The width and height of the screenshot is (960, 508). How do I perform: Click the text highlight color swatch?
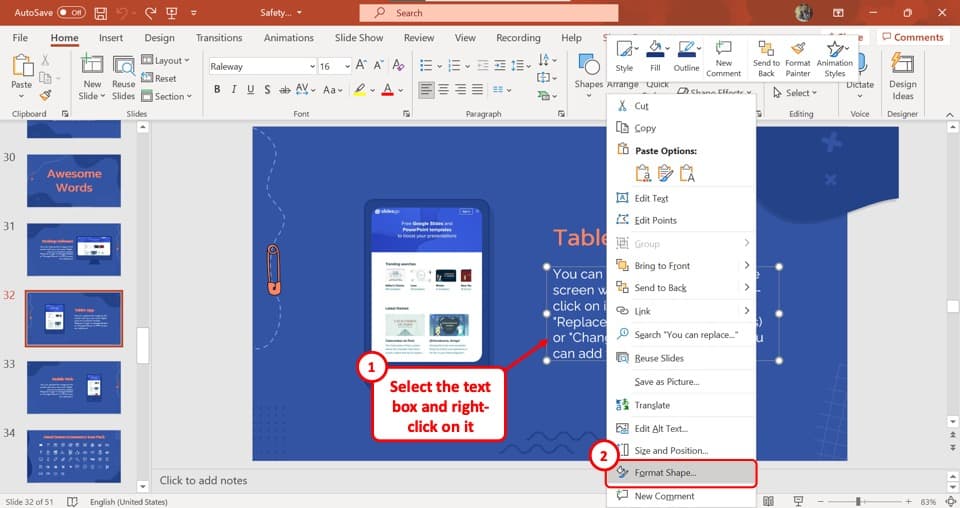(x=359, y=90)
